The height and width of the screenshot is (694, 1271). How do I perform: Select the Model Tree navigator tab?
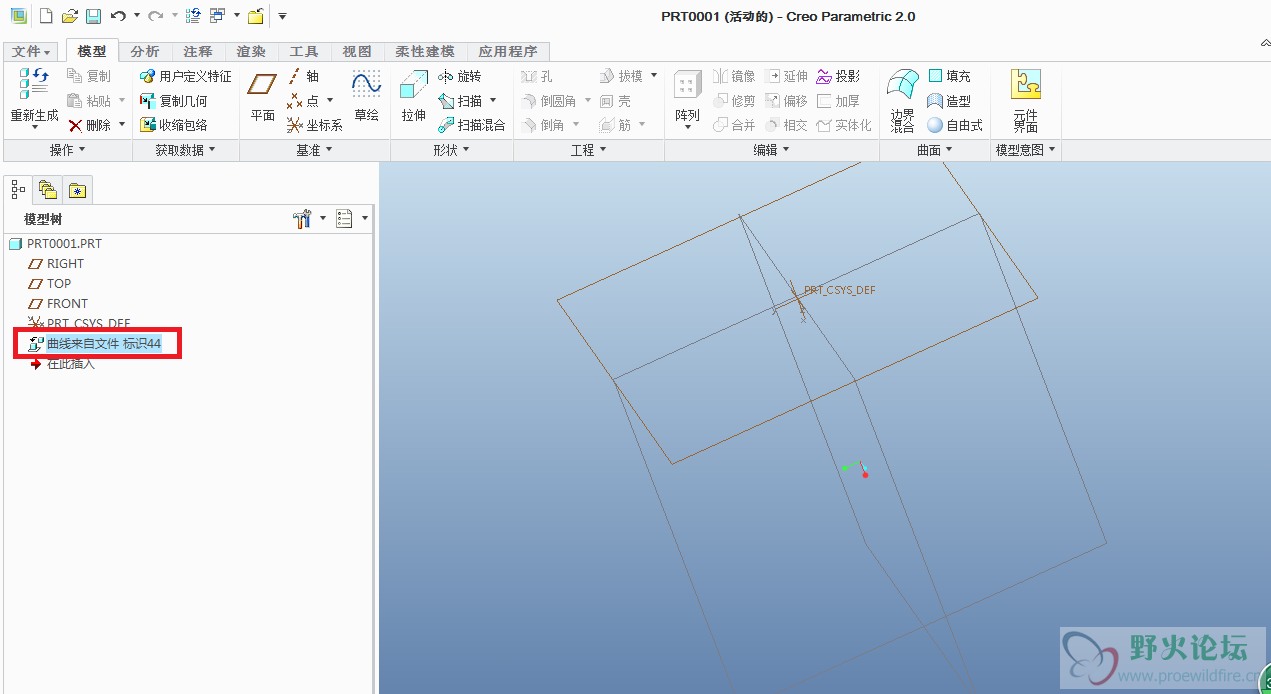(x=18, y=189)
